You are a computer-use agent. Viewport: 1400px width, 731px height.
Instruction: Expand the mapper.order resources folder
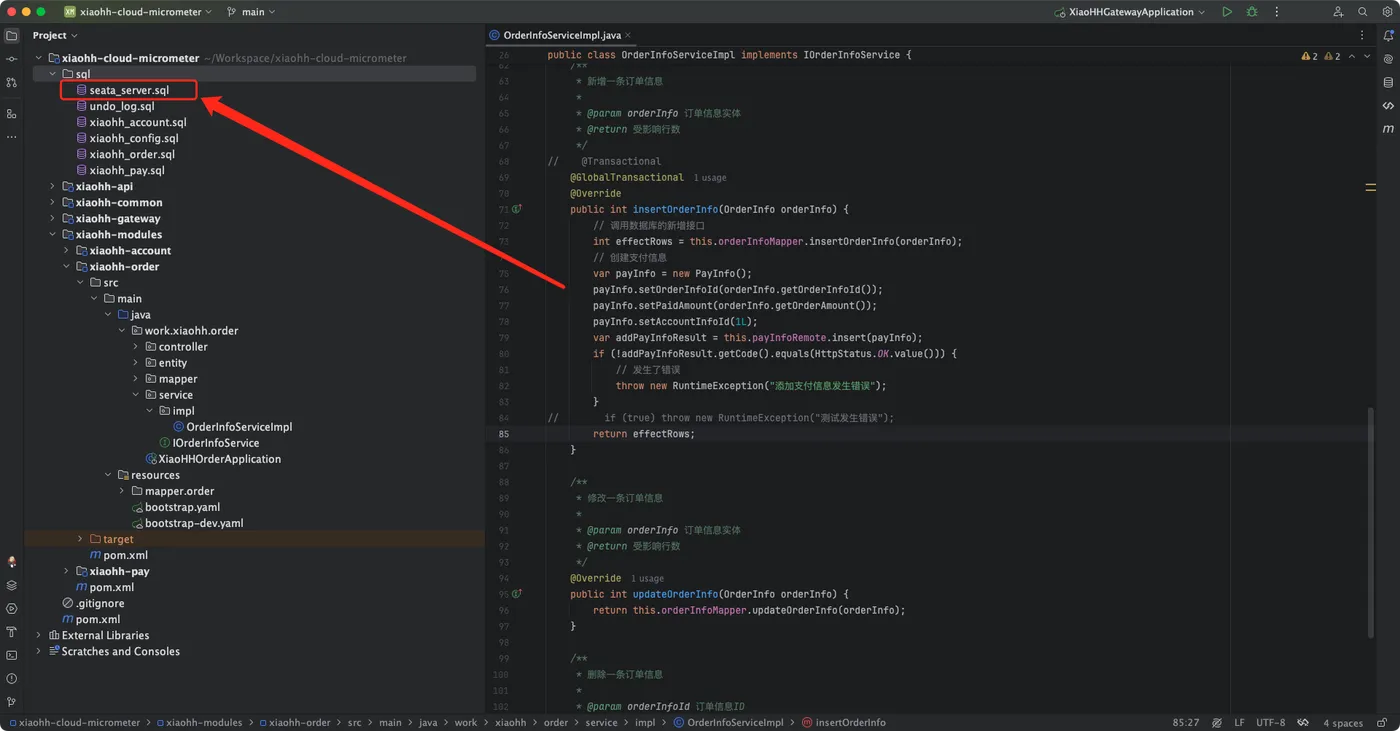(122, 491)
